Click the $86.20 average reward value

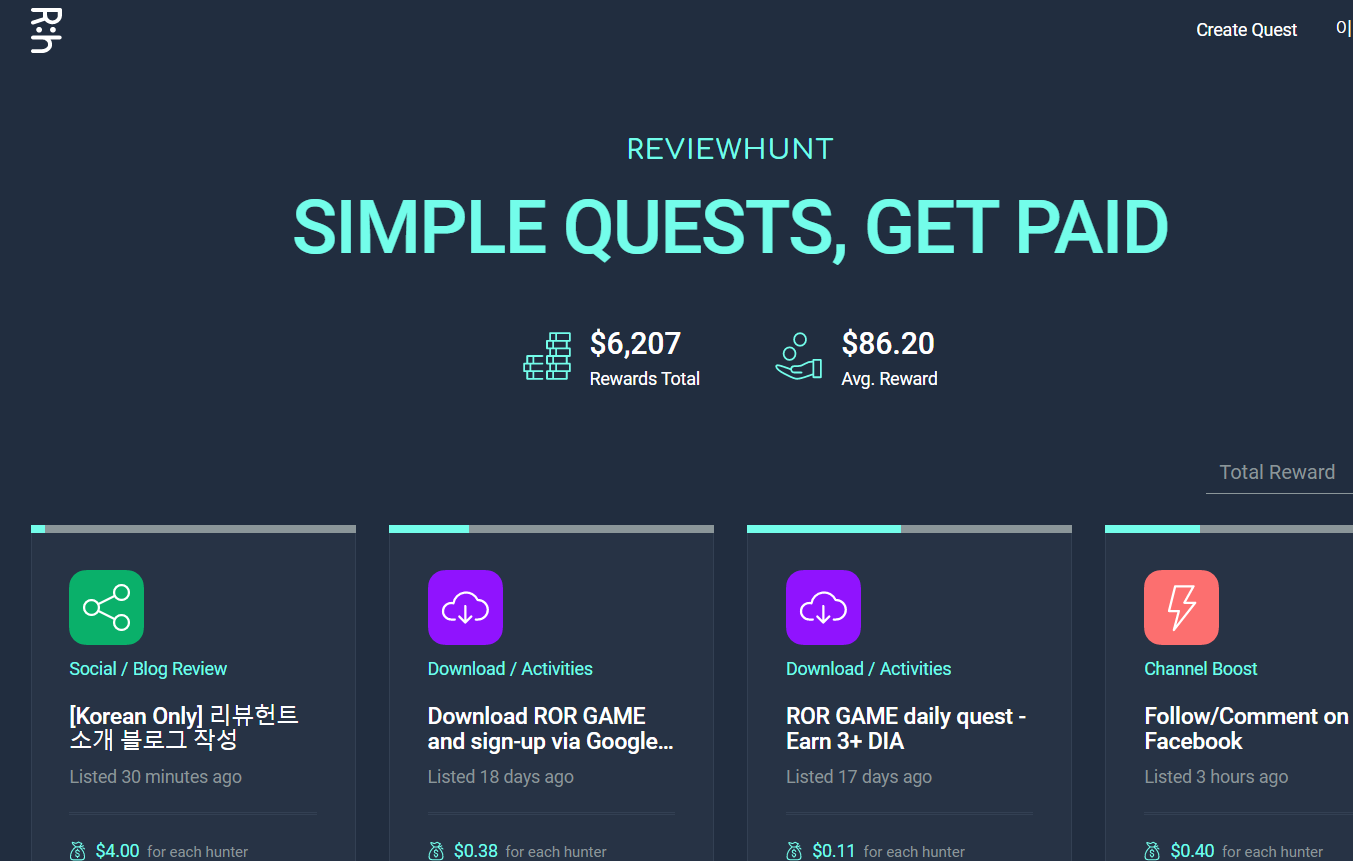coord(888,344)
